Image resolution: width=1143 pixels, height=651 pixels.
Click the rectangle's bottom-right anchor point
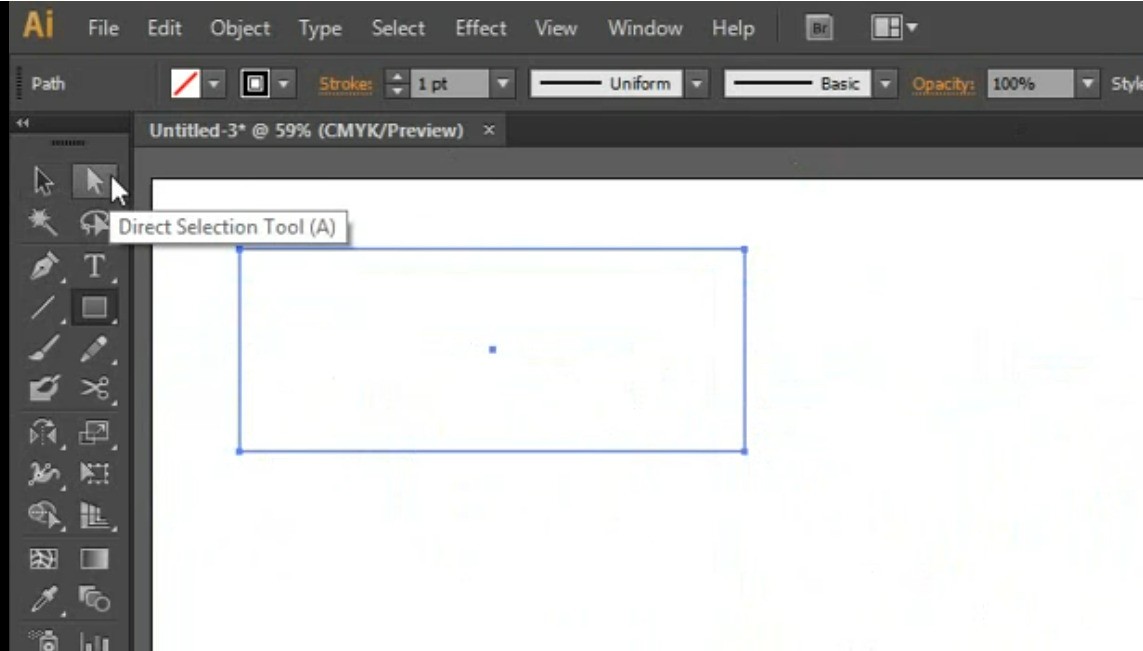coord(744,451)
